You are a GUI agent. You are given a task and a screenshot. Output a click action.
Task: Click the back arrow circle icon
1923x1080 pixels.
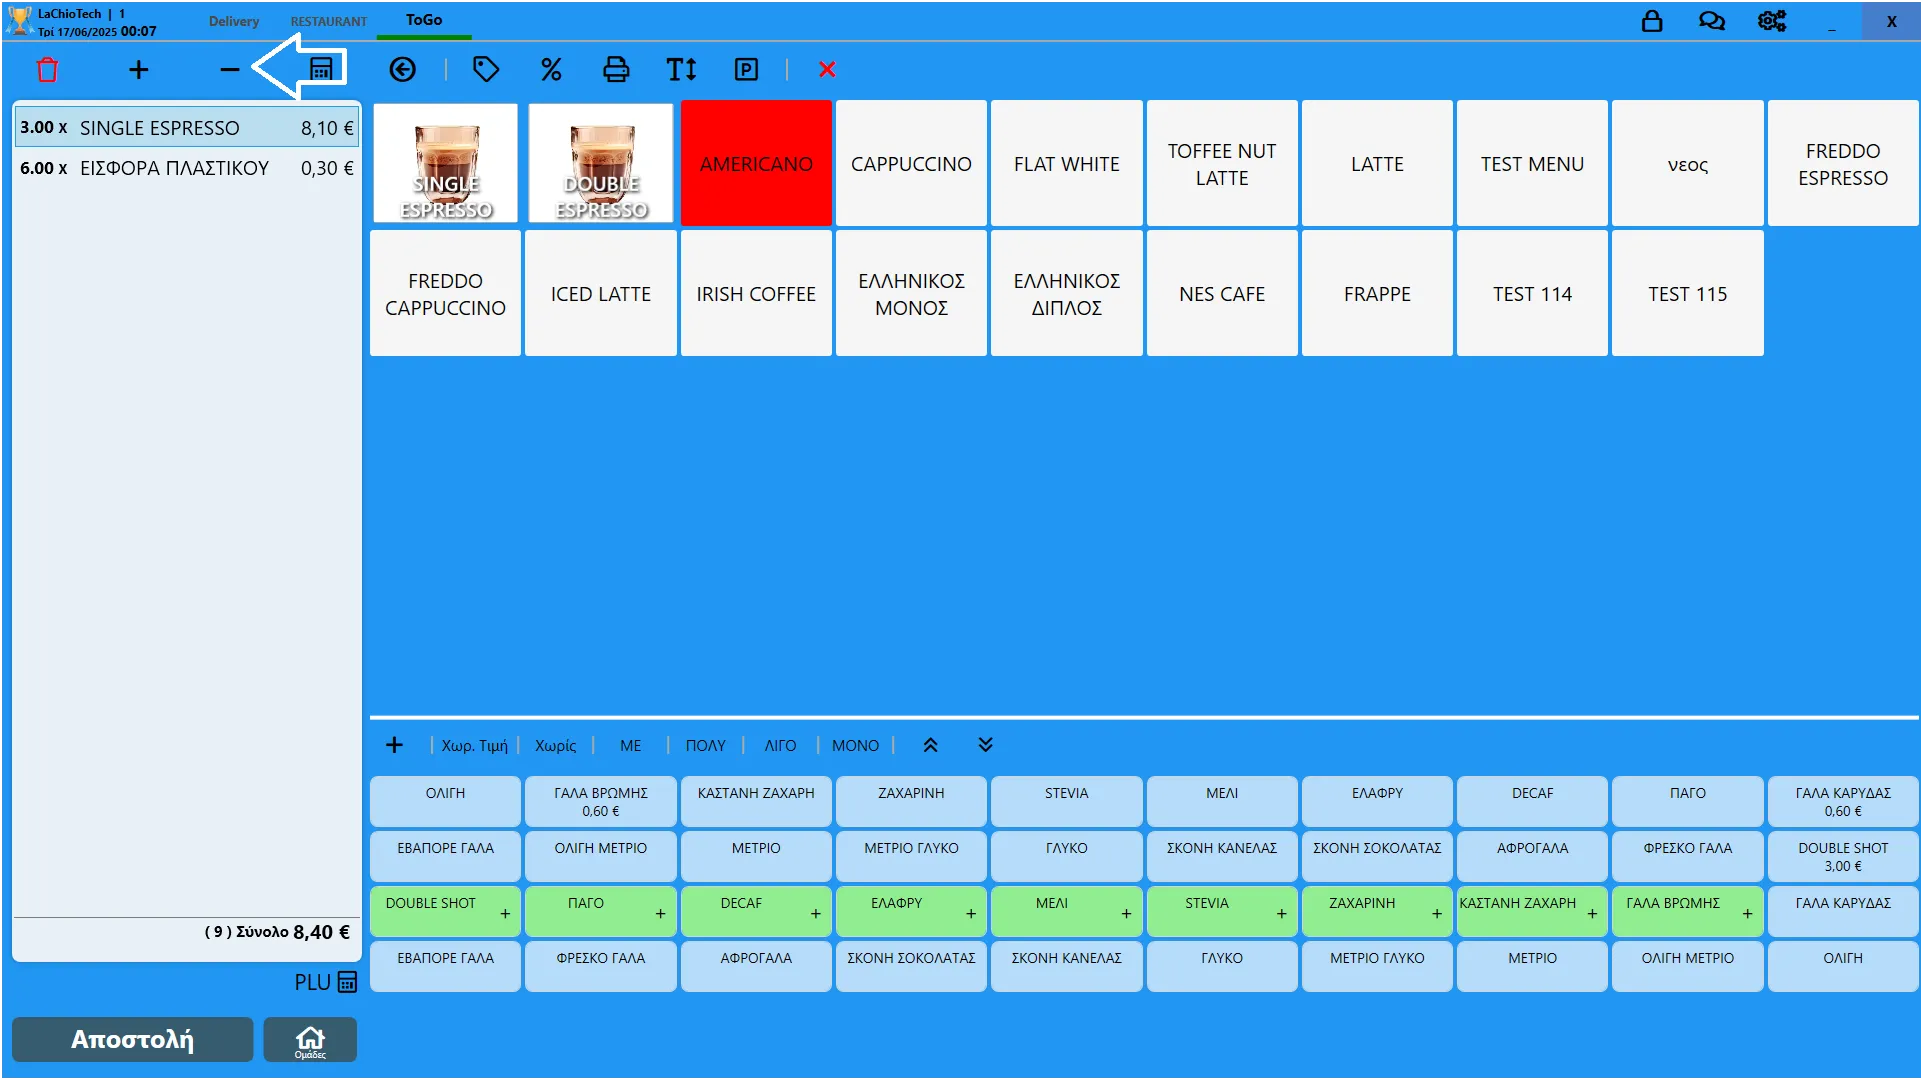click(x=402, y=69)
